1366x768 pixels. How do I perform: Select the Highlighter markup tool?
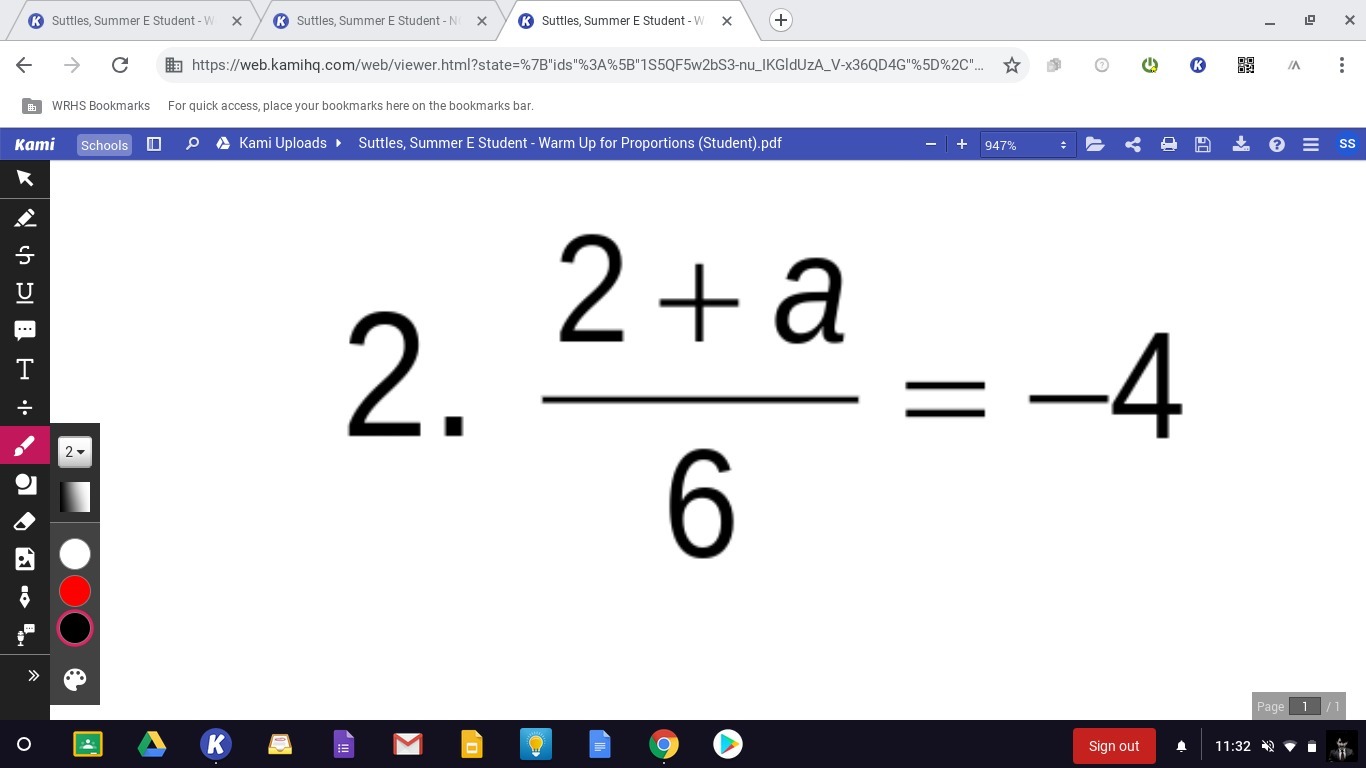tap(25, 217)
